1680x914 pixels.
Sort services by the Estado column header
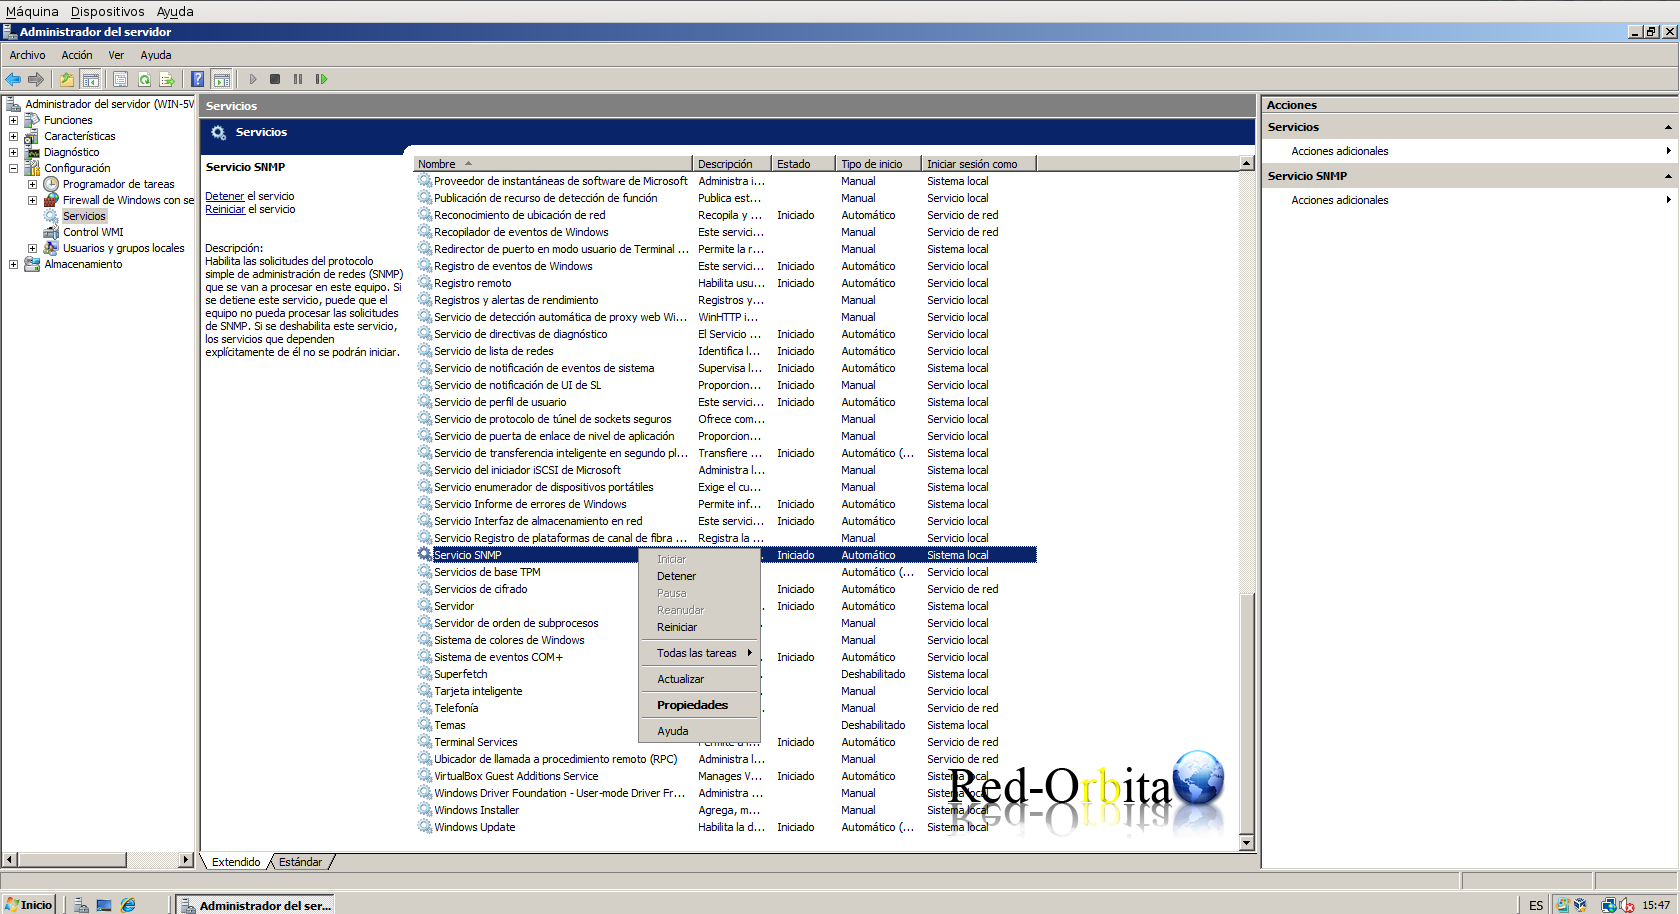[794, 164]
